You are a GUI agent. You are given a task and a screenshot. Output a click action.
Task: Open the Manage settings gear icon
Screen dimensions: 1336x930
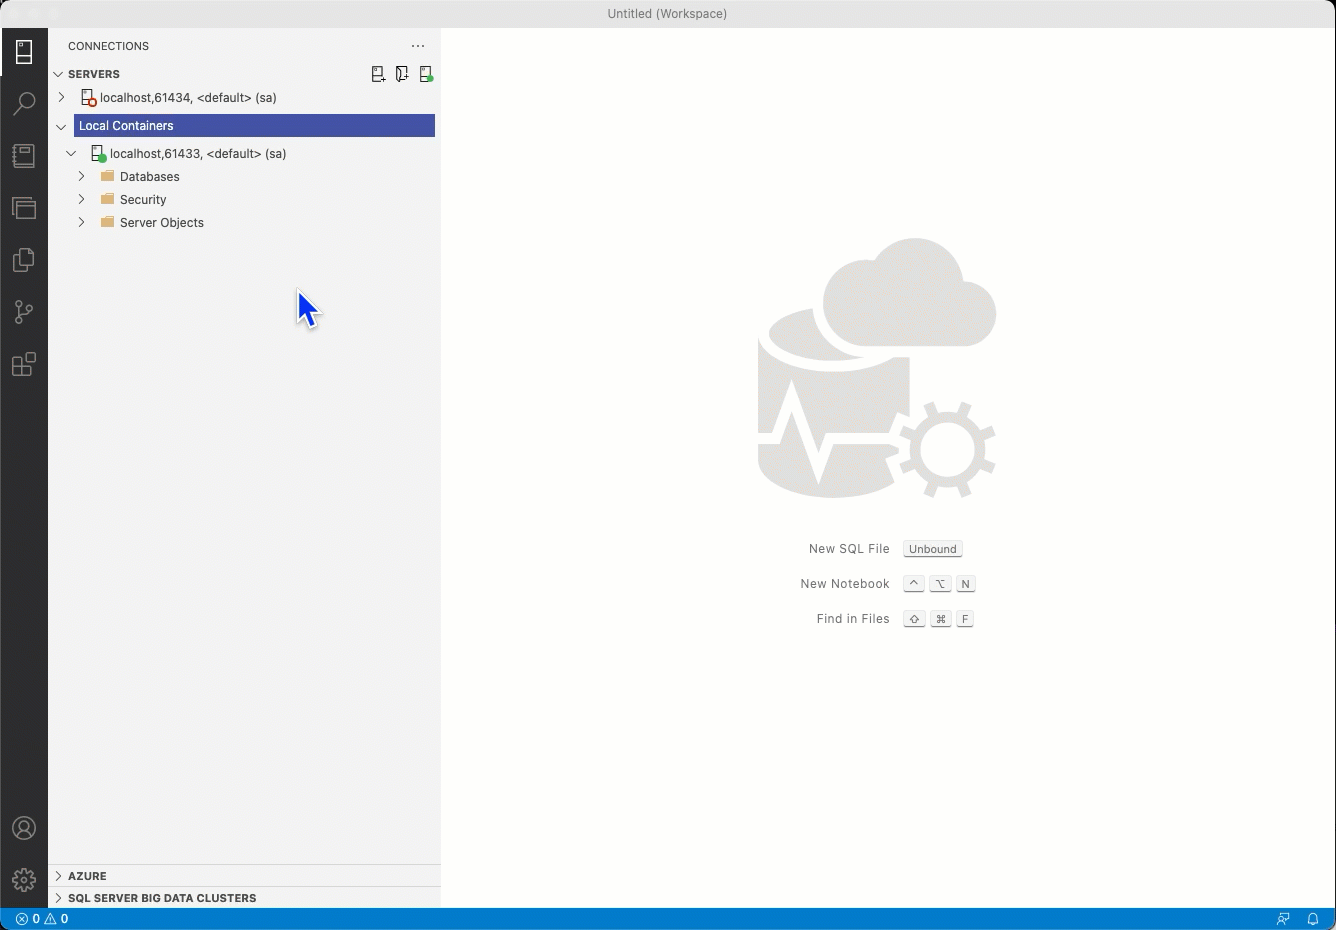coord(24,880)
